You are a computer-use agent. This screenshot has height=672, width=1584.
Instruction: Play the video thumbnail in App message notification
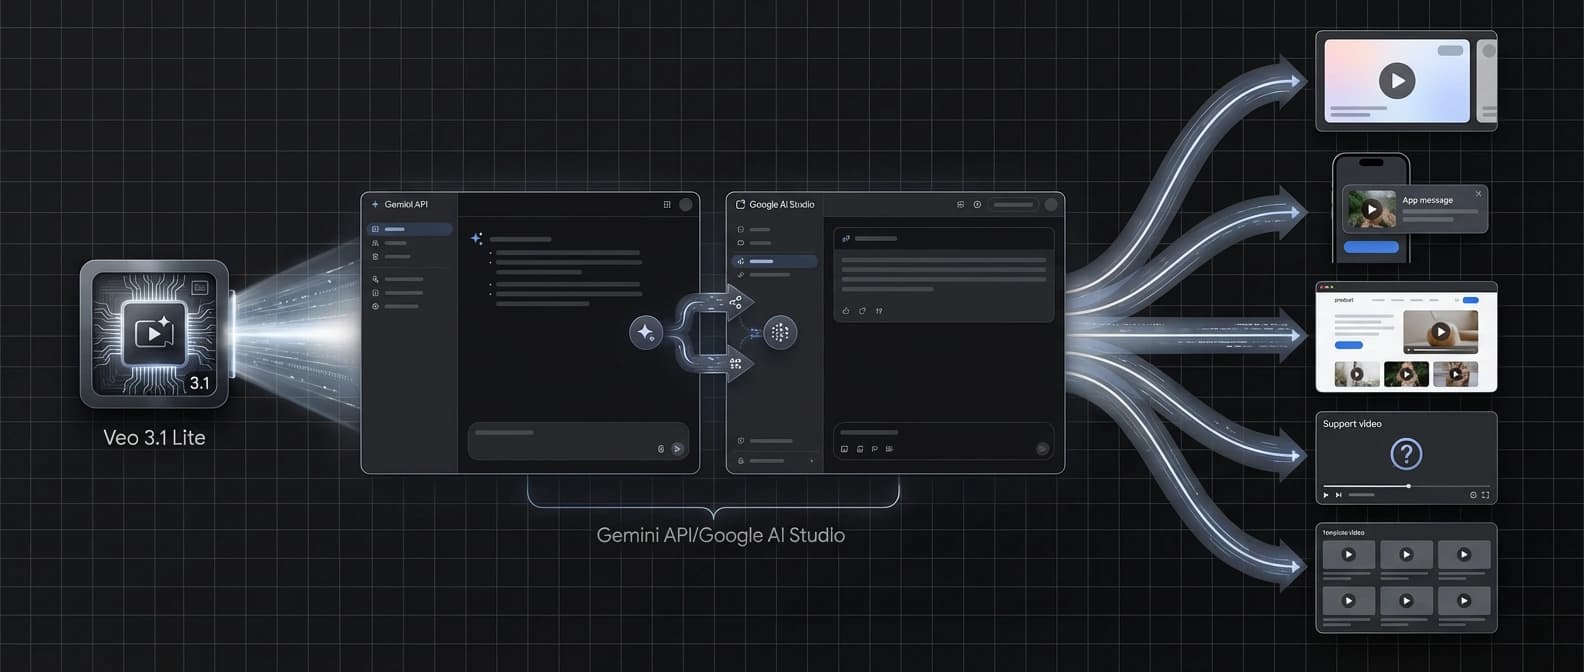pyautogui.click(x=1372, y=209)
